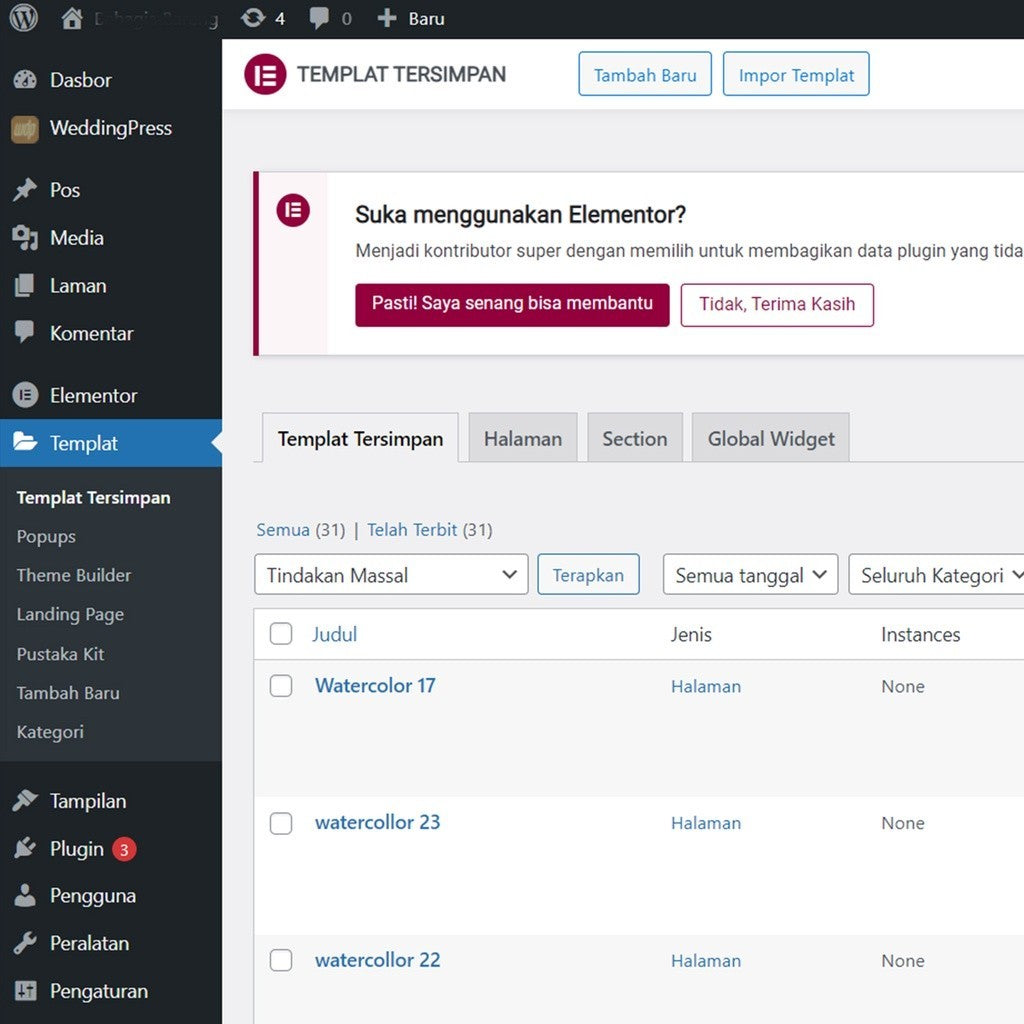The height and width of the screenshot is (1024, 1024).
Task: Open Pustaka Kit submenu item
Action: click(x=60, y=654)
